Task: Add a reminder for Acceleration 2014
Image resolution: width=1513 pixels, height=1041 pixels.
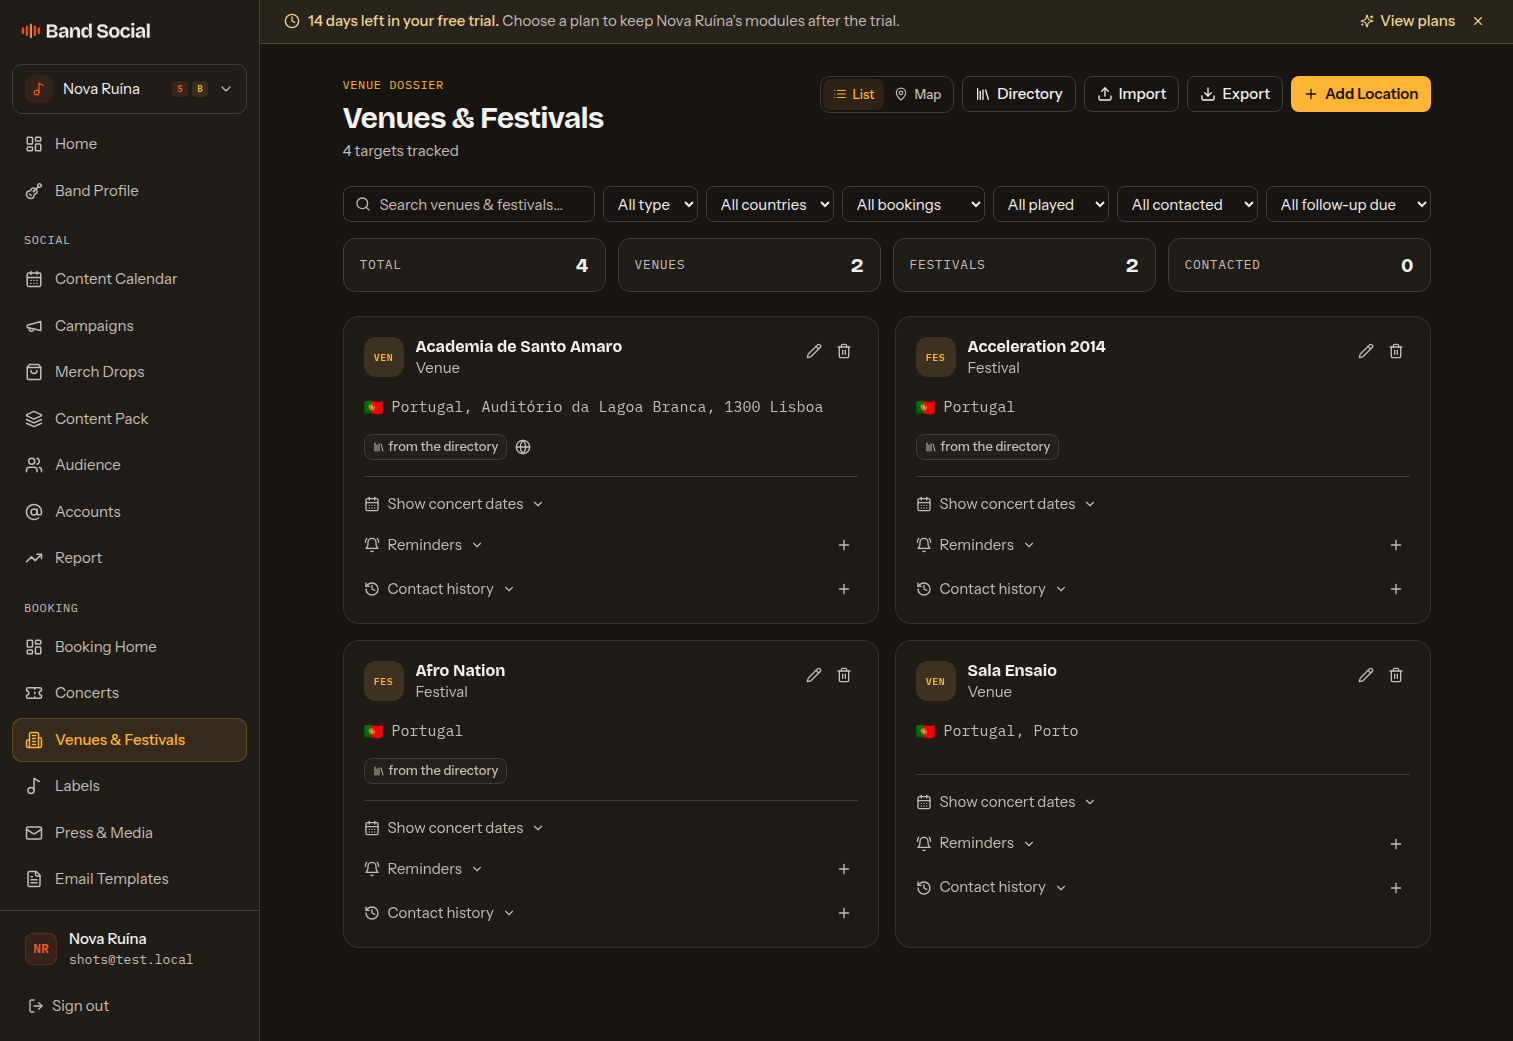Action: tap(1396, 545)
